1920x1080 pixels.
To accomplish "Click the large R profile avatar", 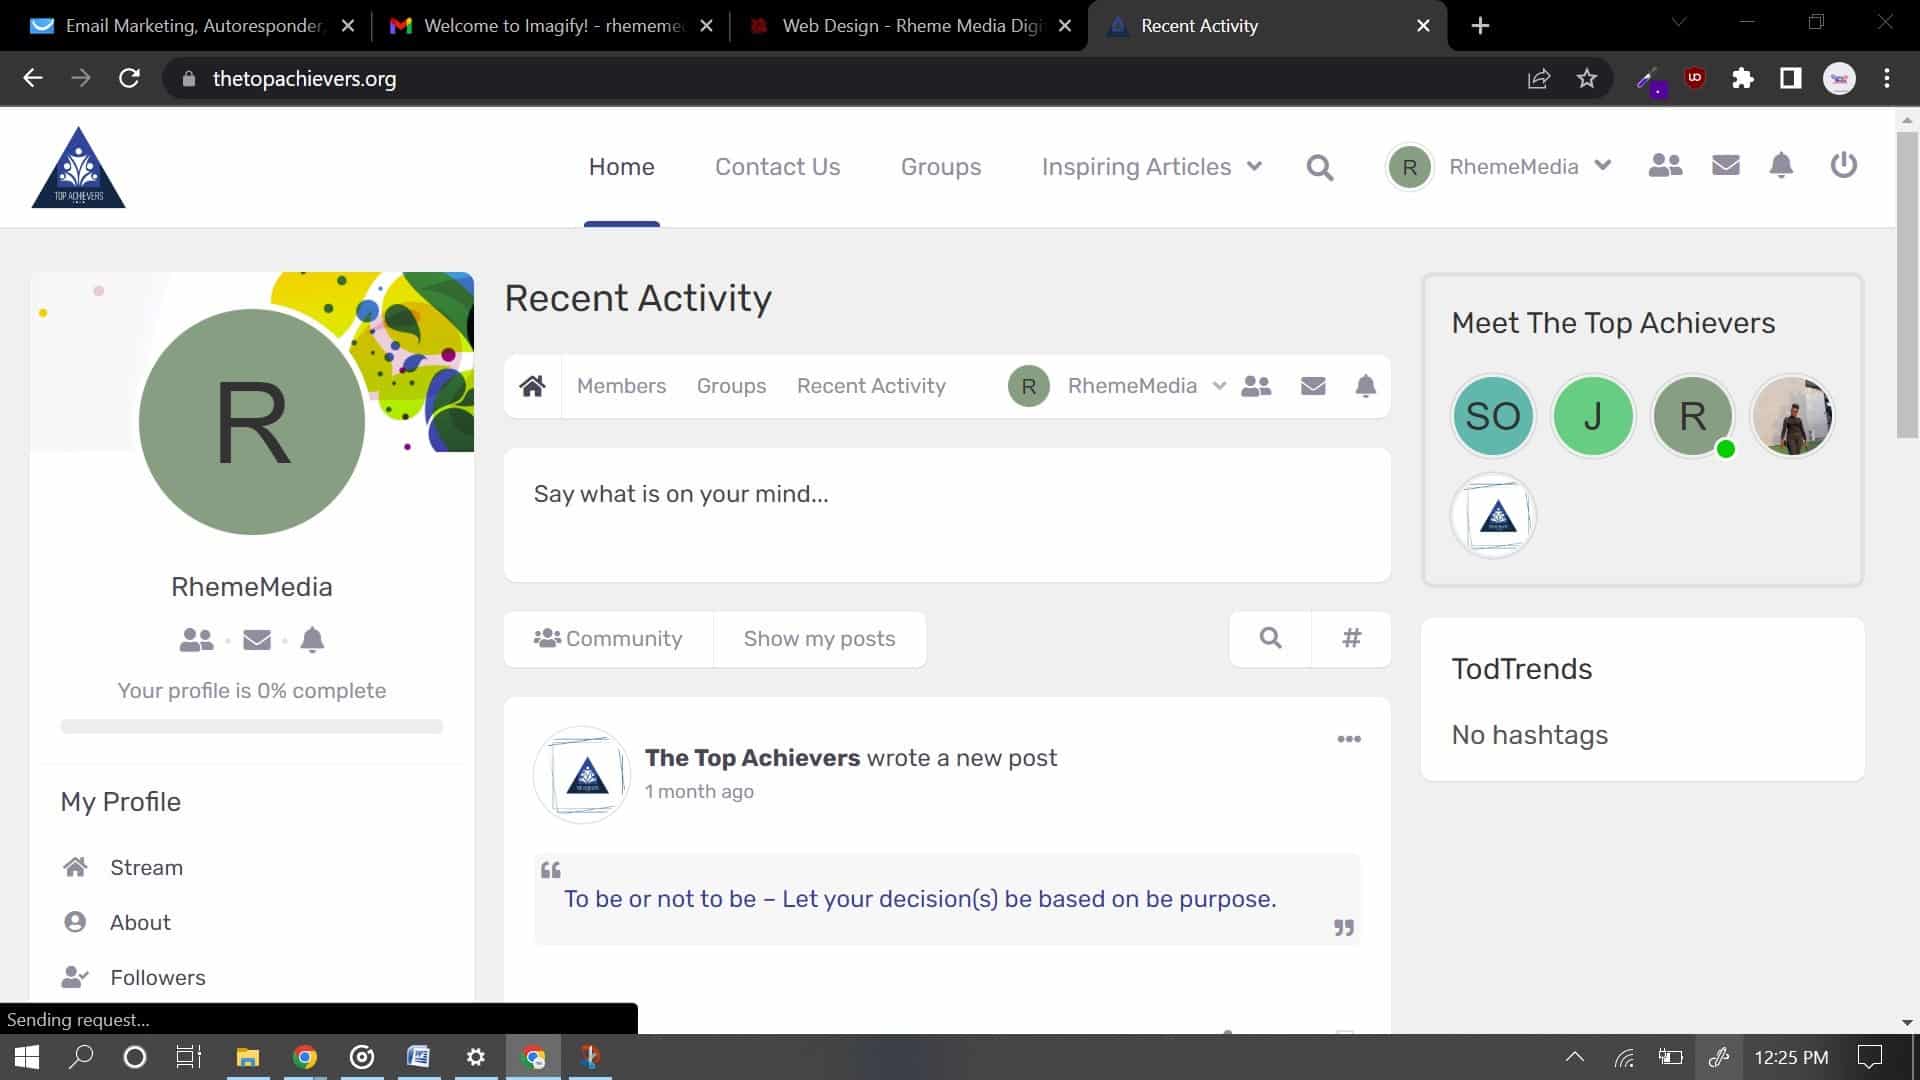I will (x=252, y=422).
